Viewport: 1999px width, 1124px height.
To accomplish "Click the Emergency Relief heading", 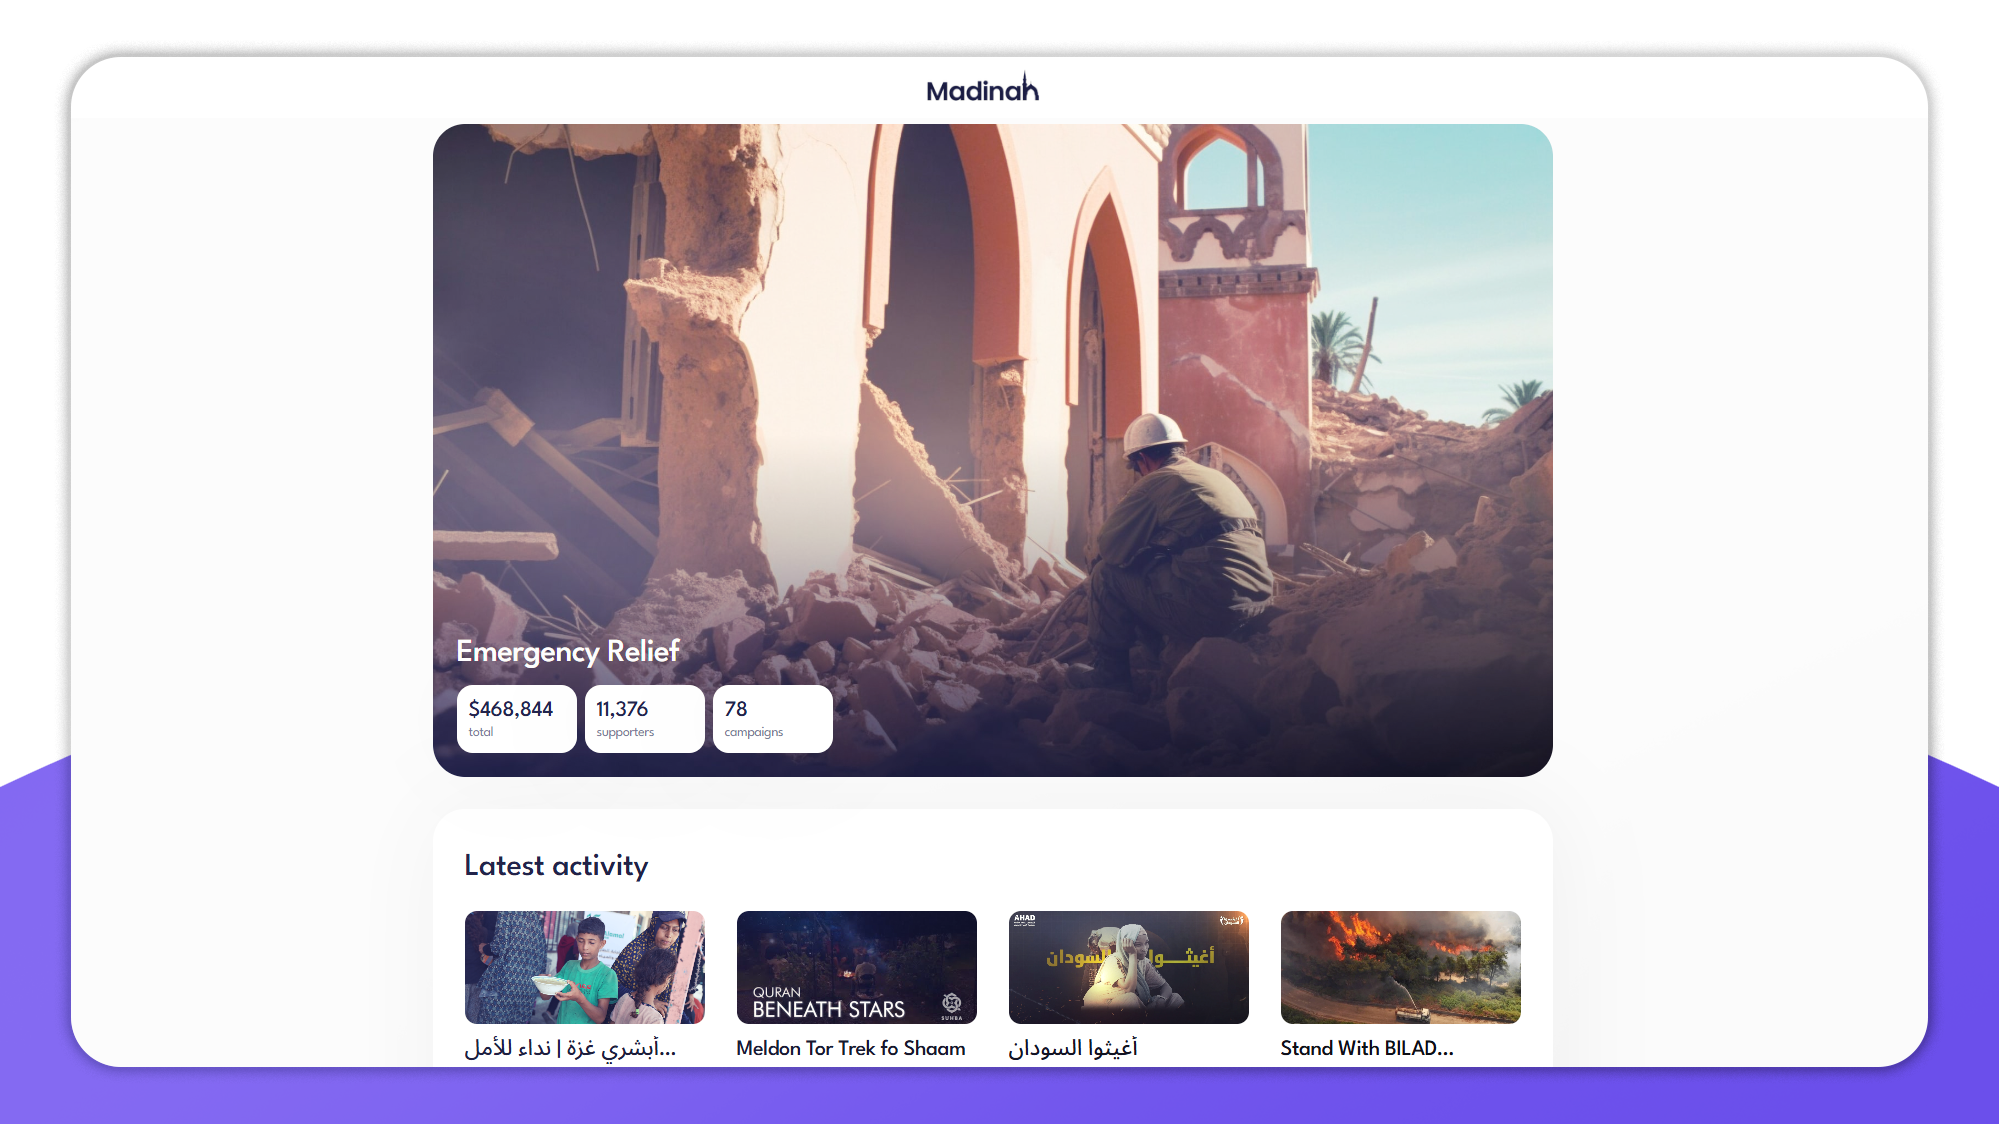I will tap(567, 651).
